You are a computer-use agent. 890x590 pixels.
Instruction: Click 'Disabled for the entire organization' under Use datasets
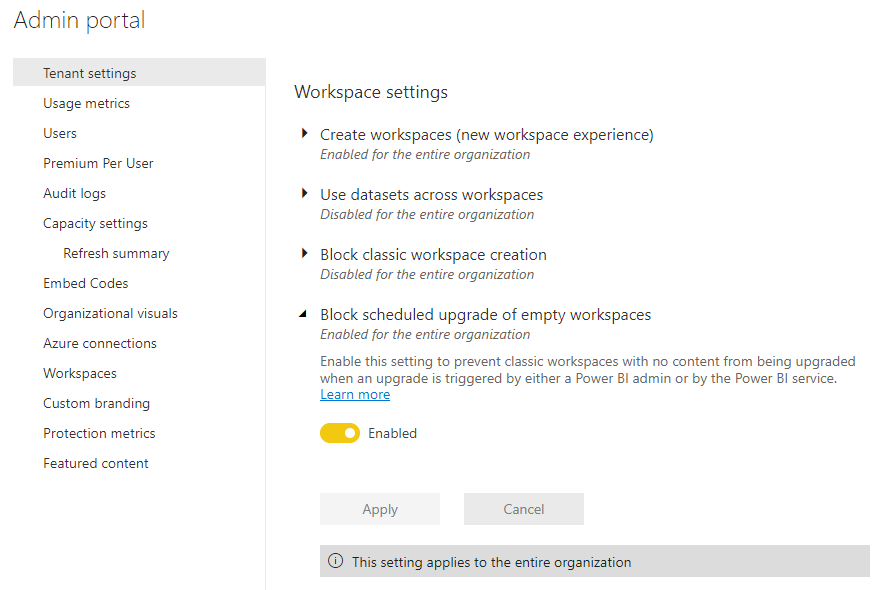(427, 215)
